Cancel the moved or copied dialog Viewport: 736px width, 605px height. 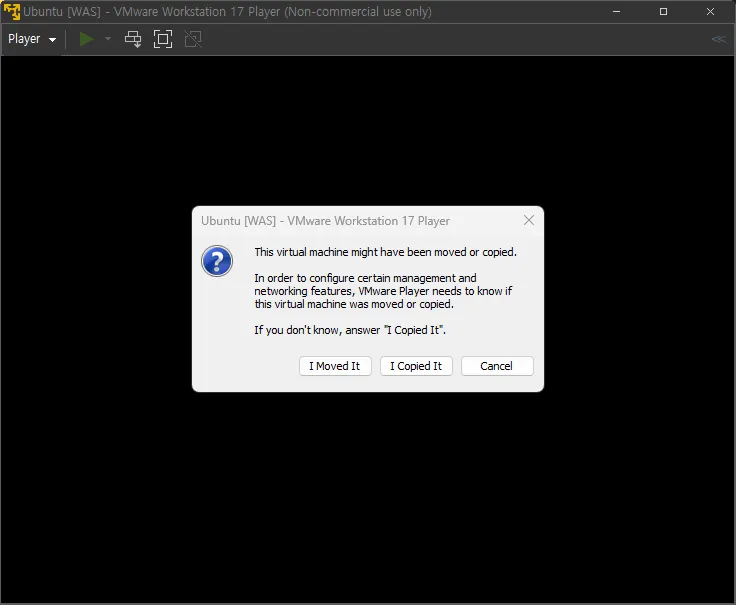pyautogui.click(x=497, y=366)
